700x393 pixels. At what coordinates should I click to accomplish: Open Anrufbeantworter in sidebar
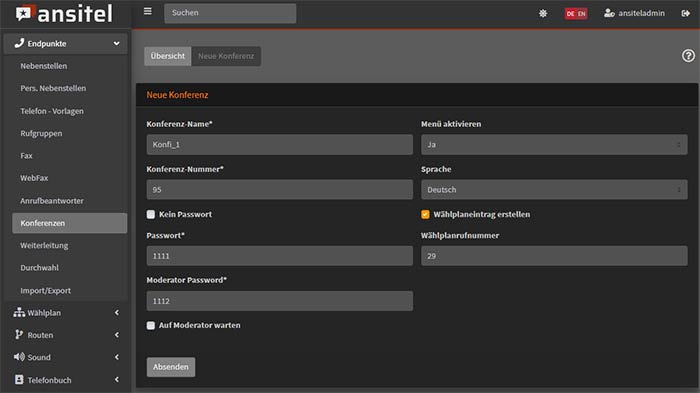(52, 201)
